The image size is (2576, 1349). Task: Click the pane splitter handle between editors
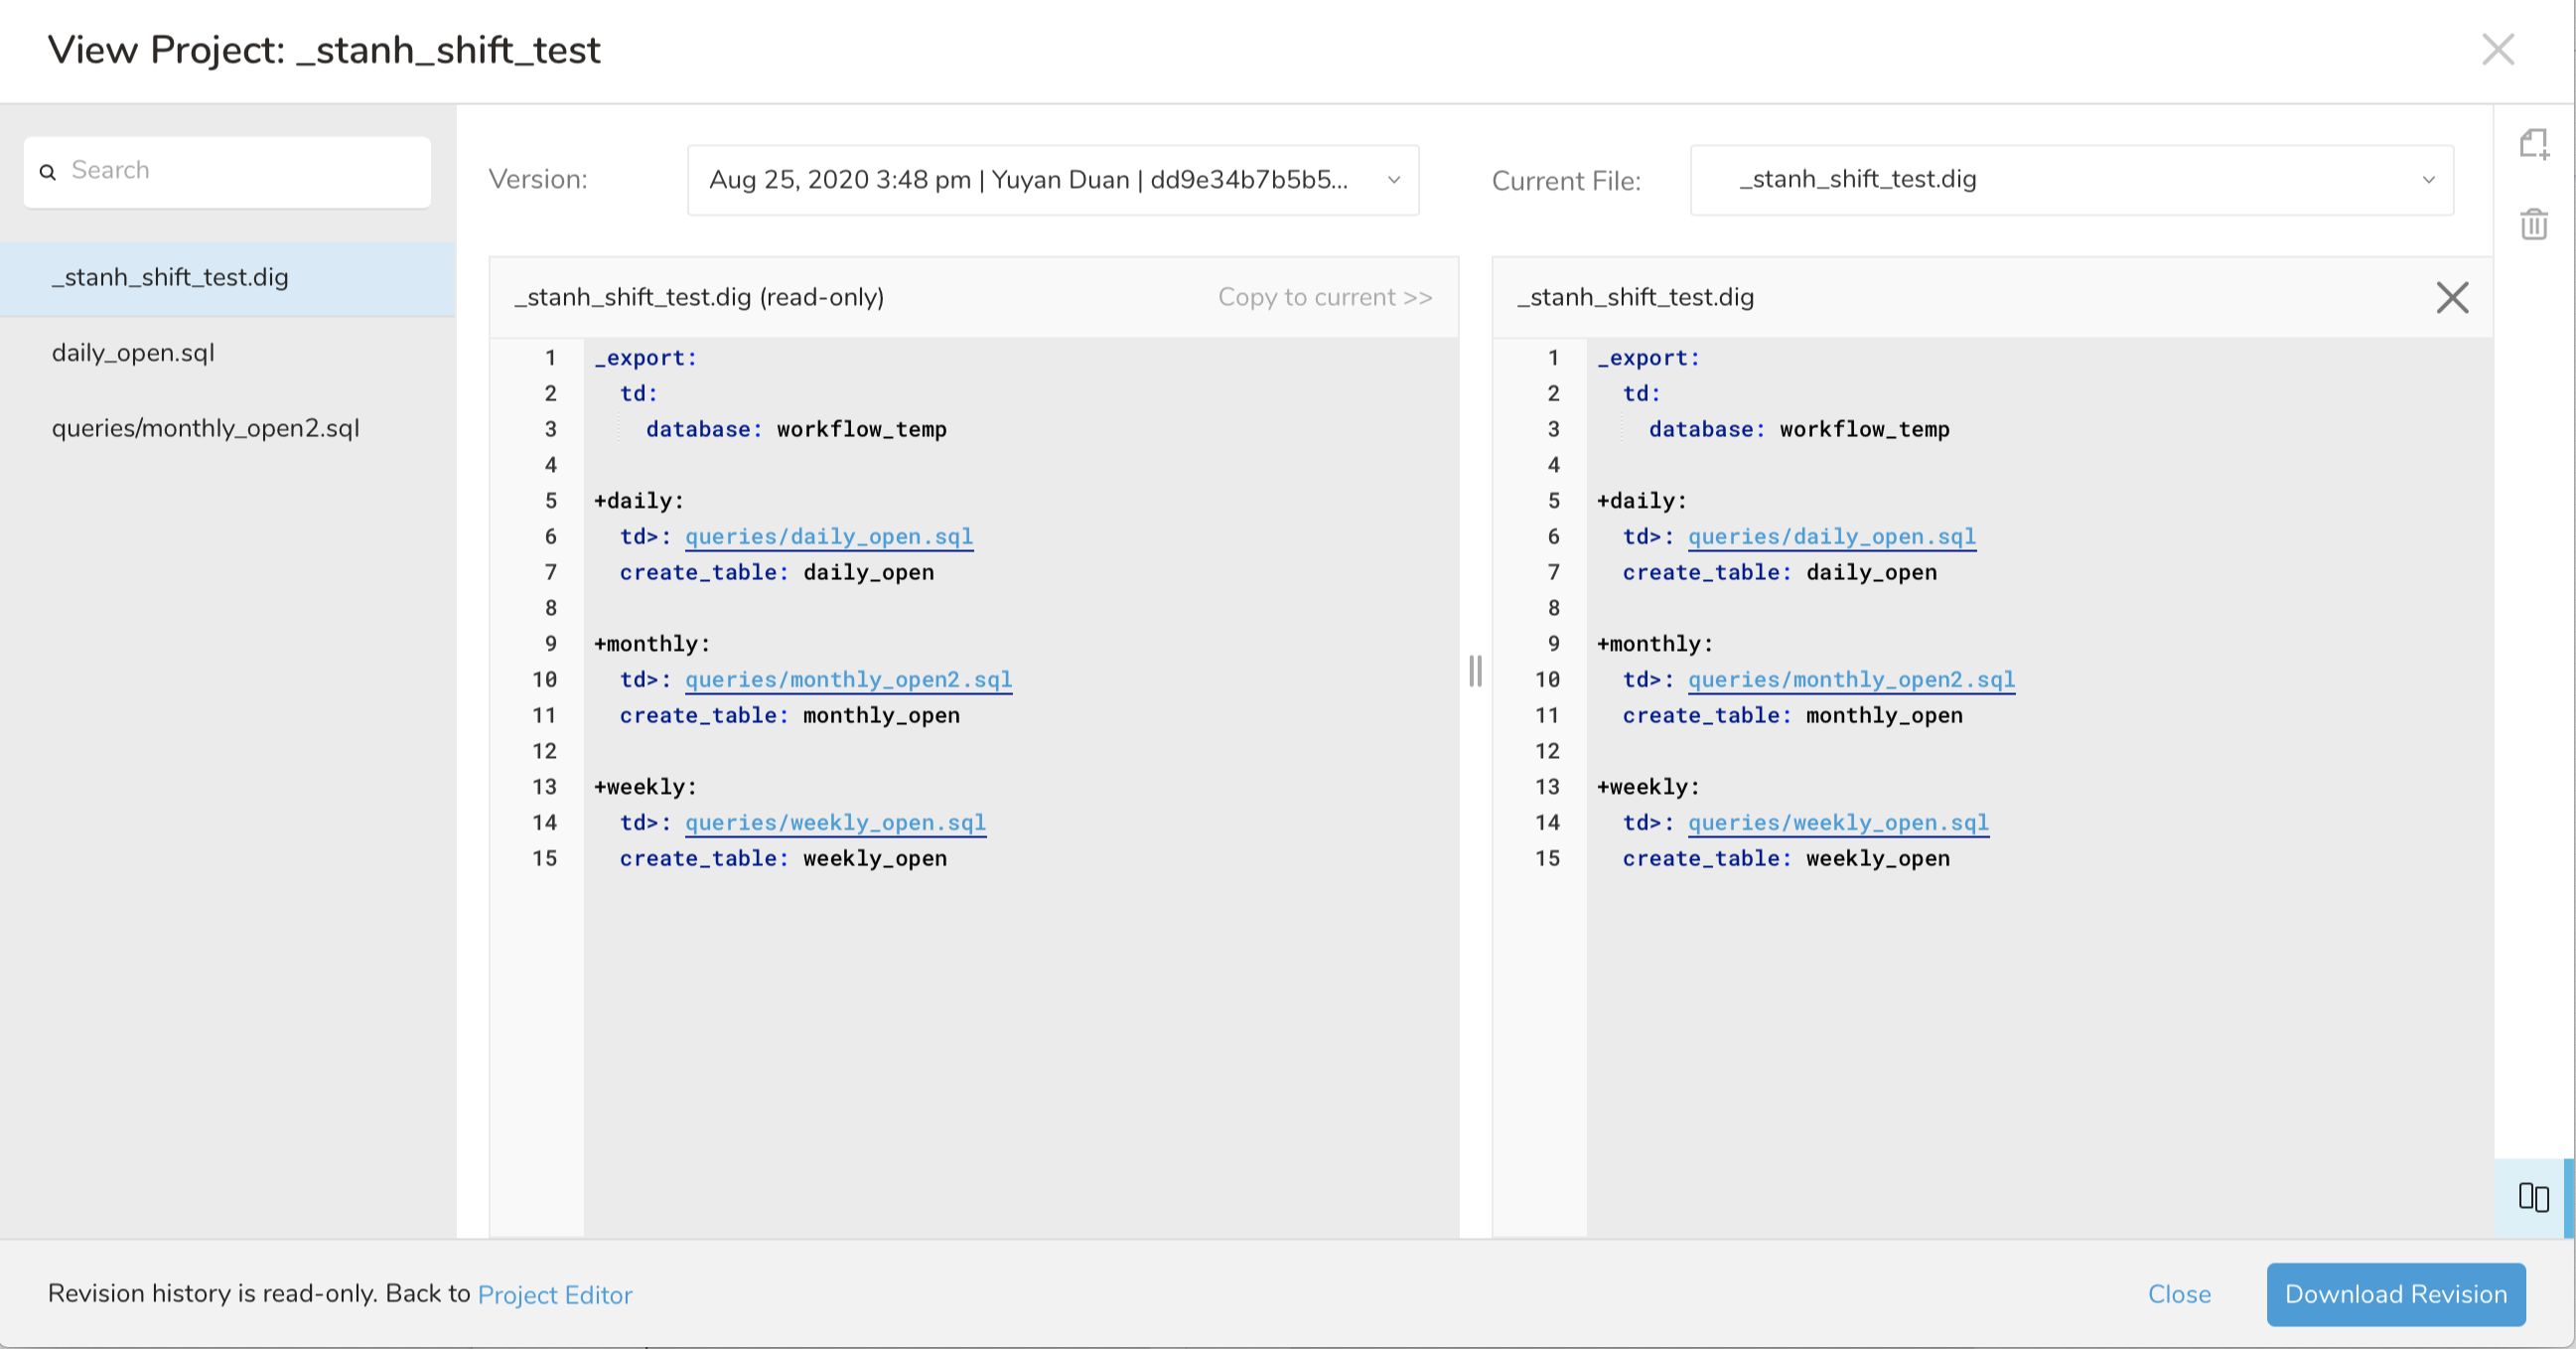click(1475, 670)
